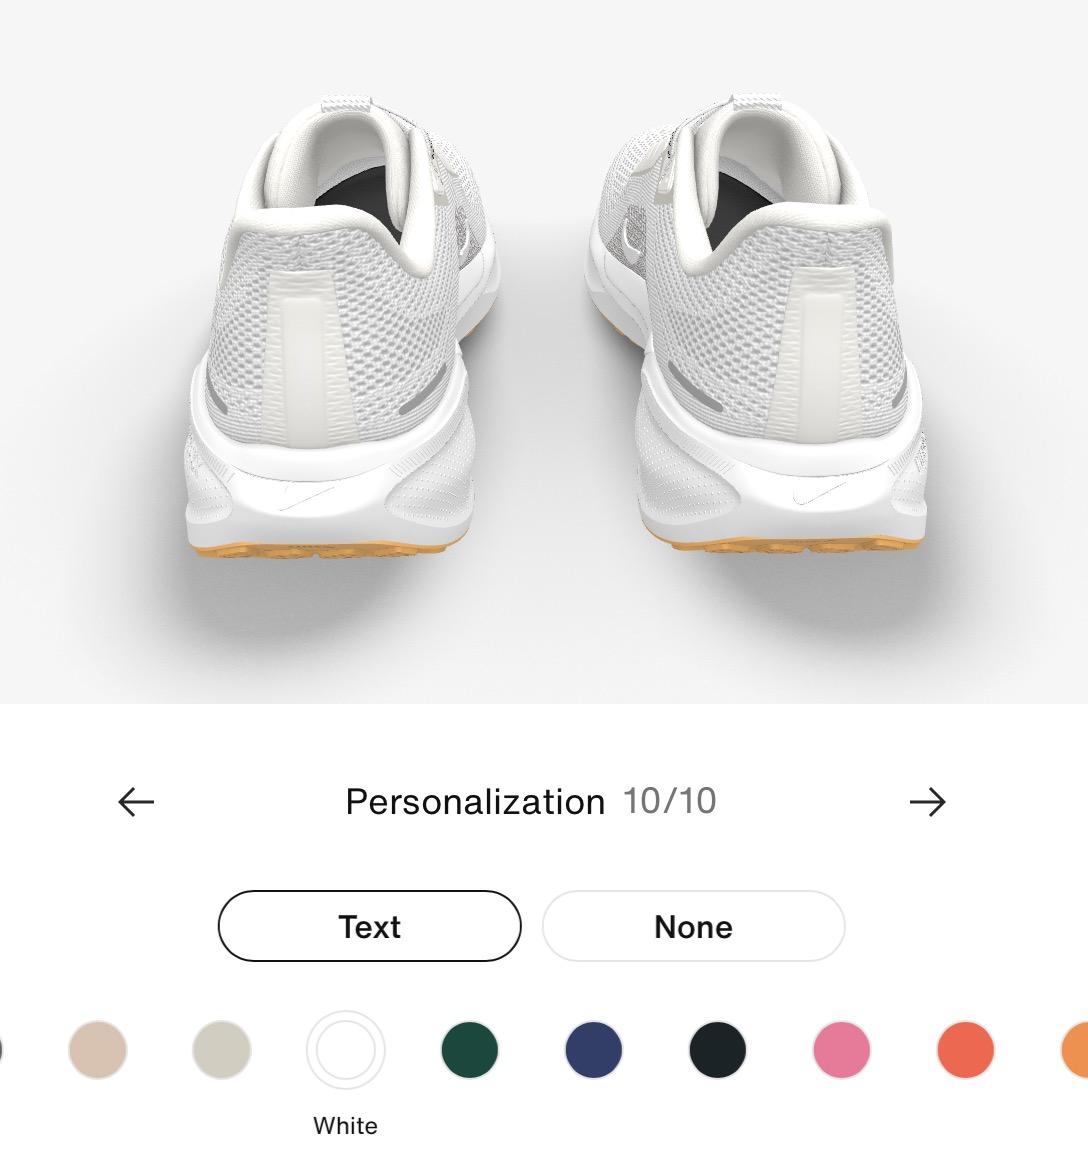
Task: Pick the tan beige color swatch
Action: tap(98, 1050)
